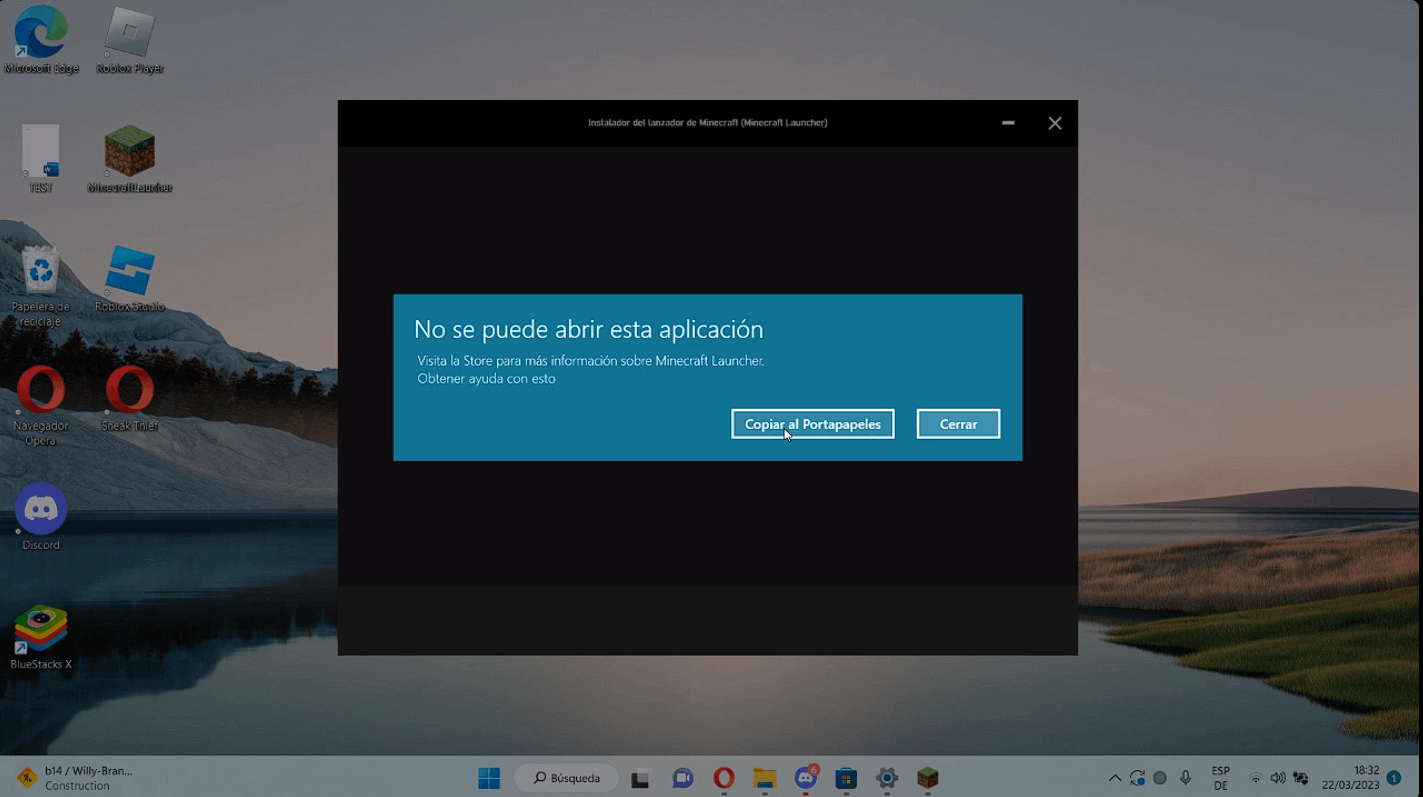Viewport: 1423px width, 797px height.
Task: Click the Copiar al Portapapeles button
Action: click(812, 424)
